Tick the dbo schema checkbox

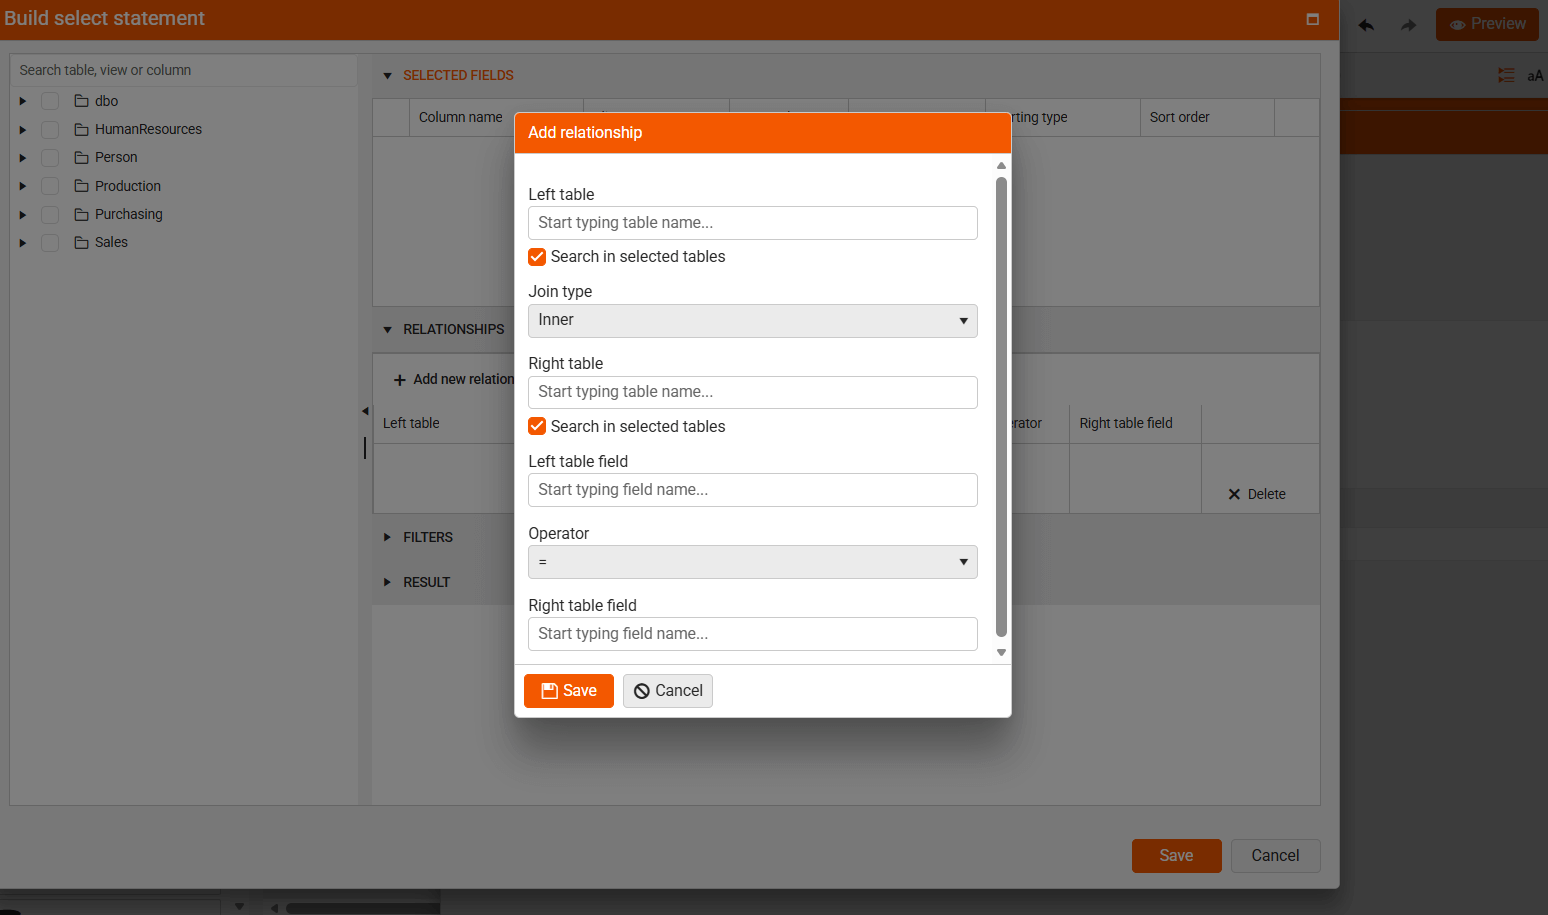pos(50,101)
